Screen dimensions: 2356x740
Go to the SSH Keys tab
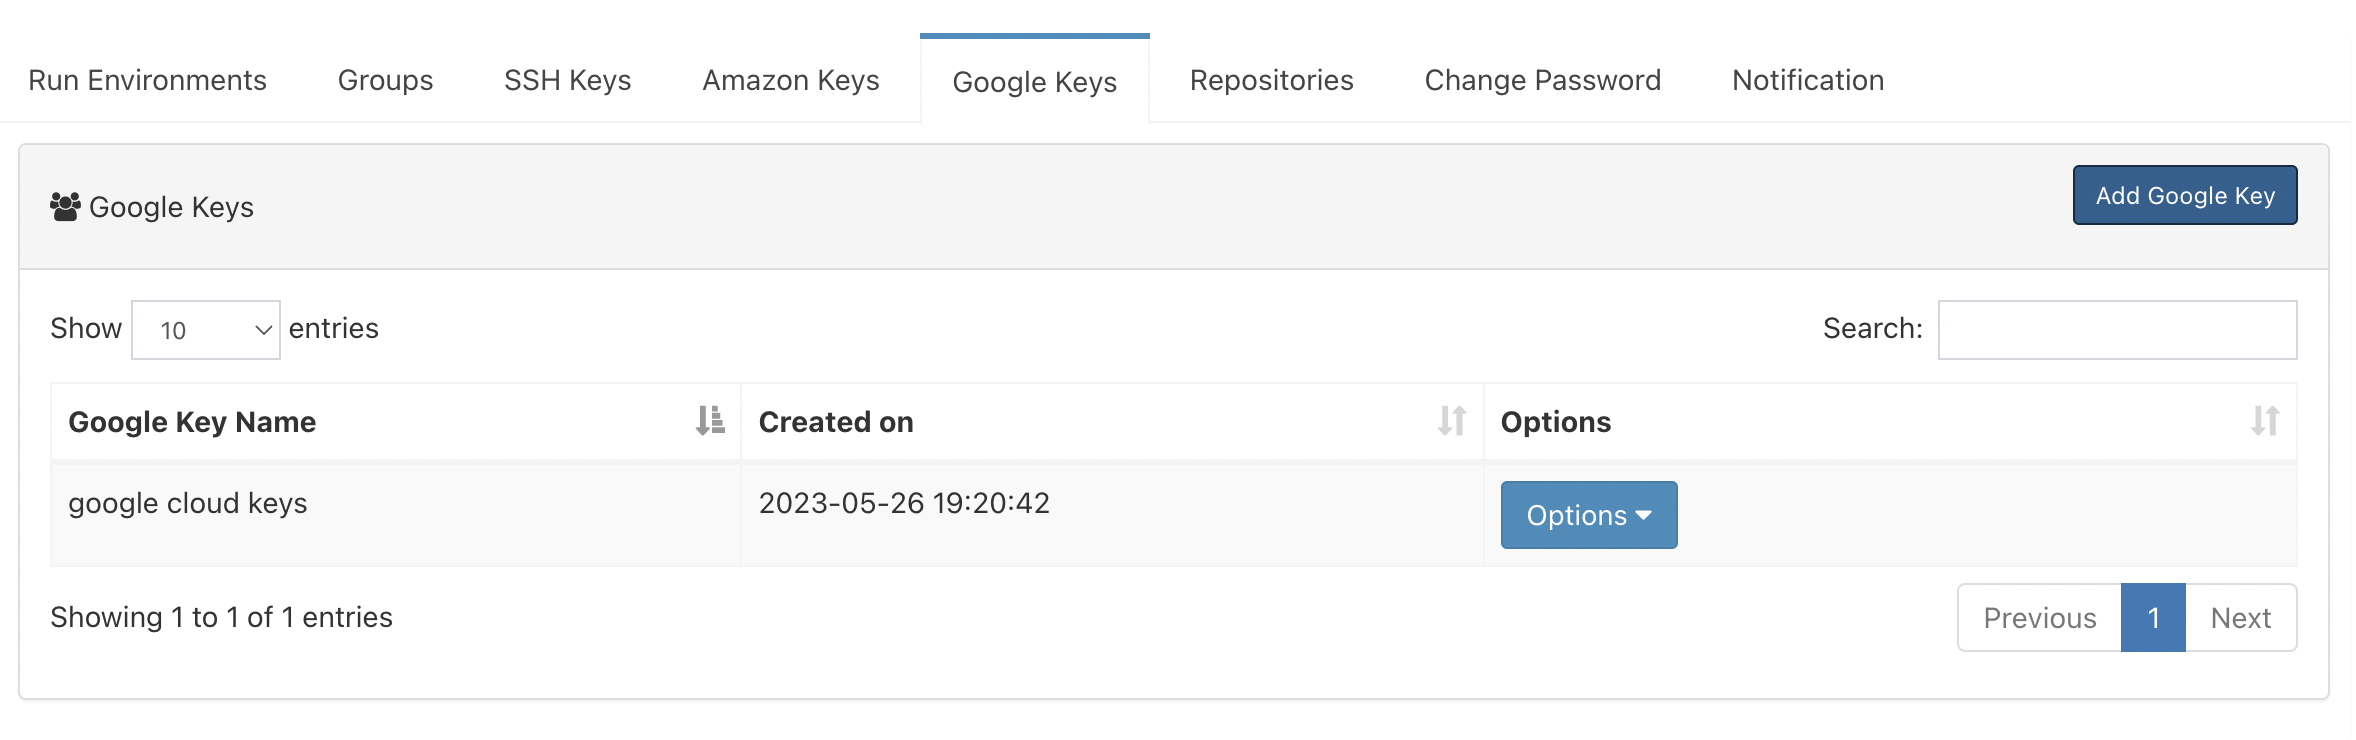[568, 80]
